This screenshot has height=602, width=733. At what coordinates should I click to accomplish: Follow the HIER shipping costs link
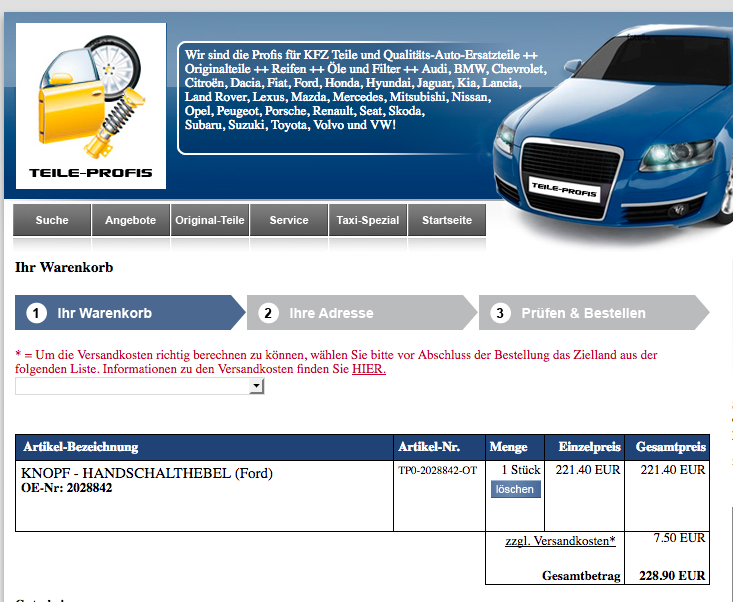368,369
